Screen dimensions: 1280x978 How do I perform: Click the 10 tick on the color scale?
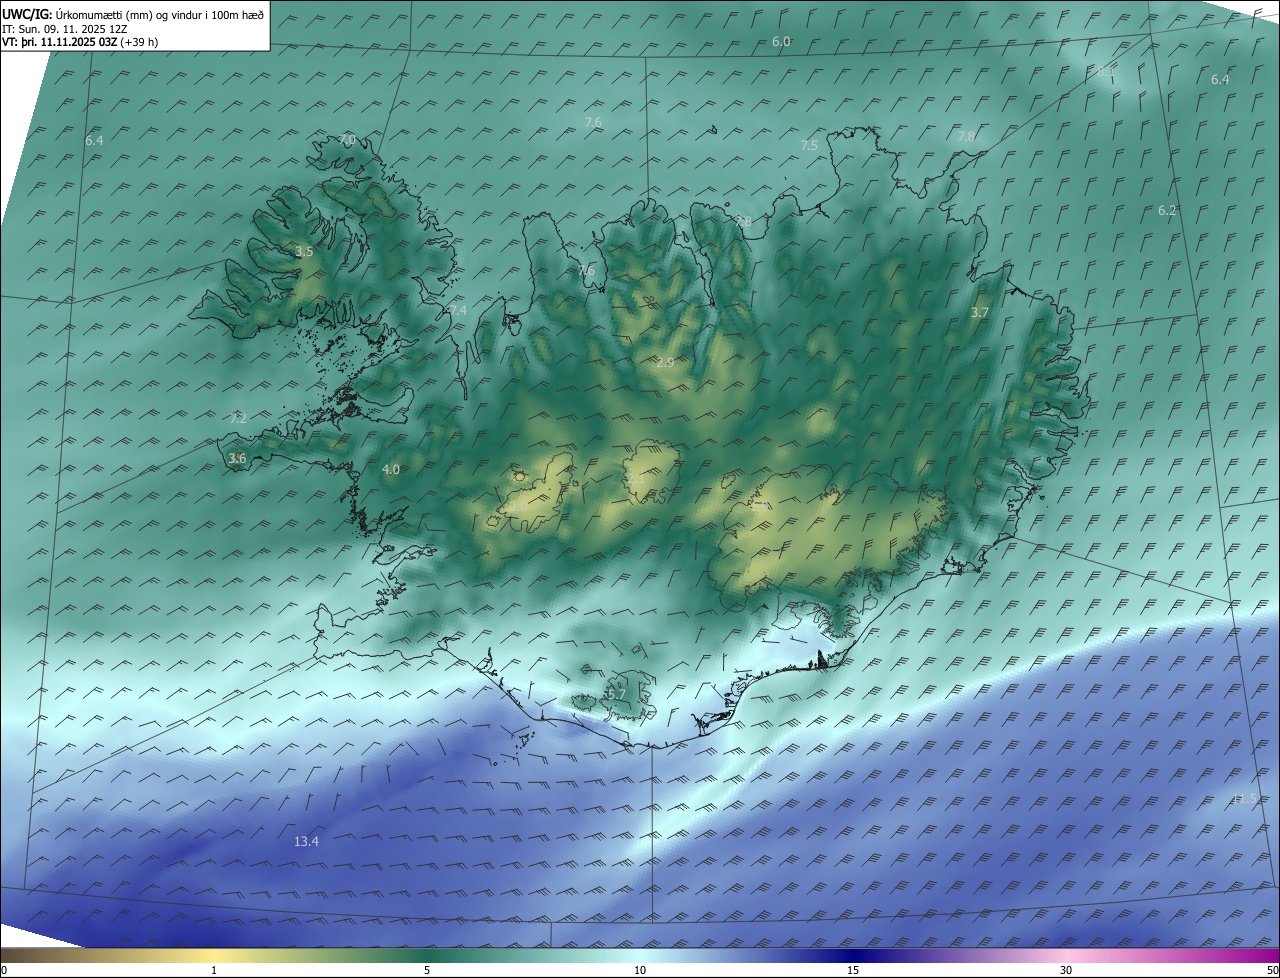640,970
